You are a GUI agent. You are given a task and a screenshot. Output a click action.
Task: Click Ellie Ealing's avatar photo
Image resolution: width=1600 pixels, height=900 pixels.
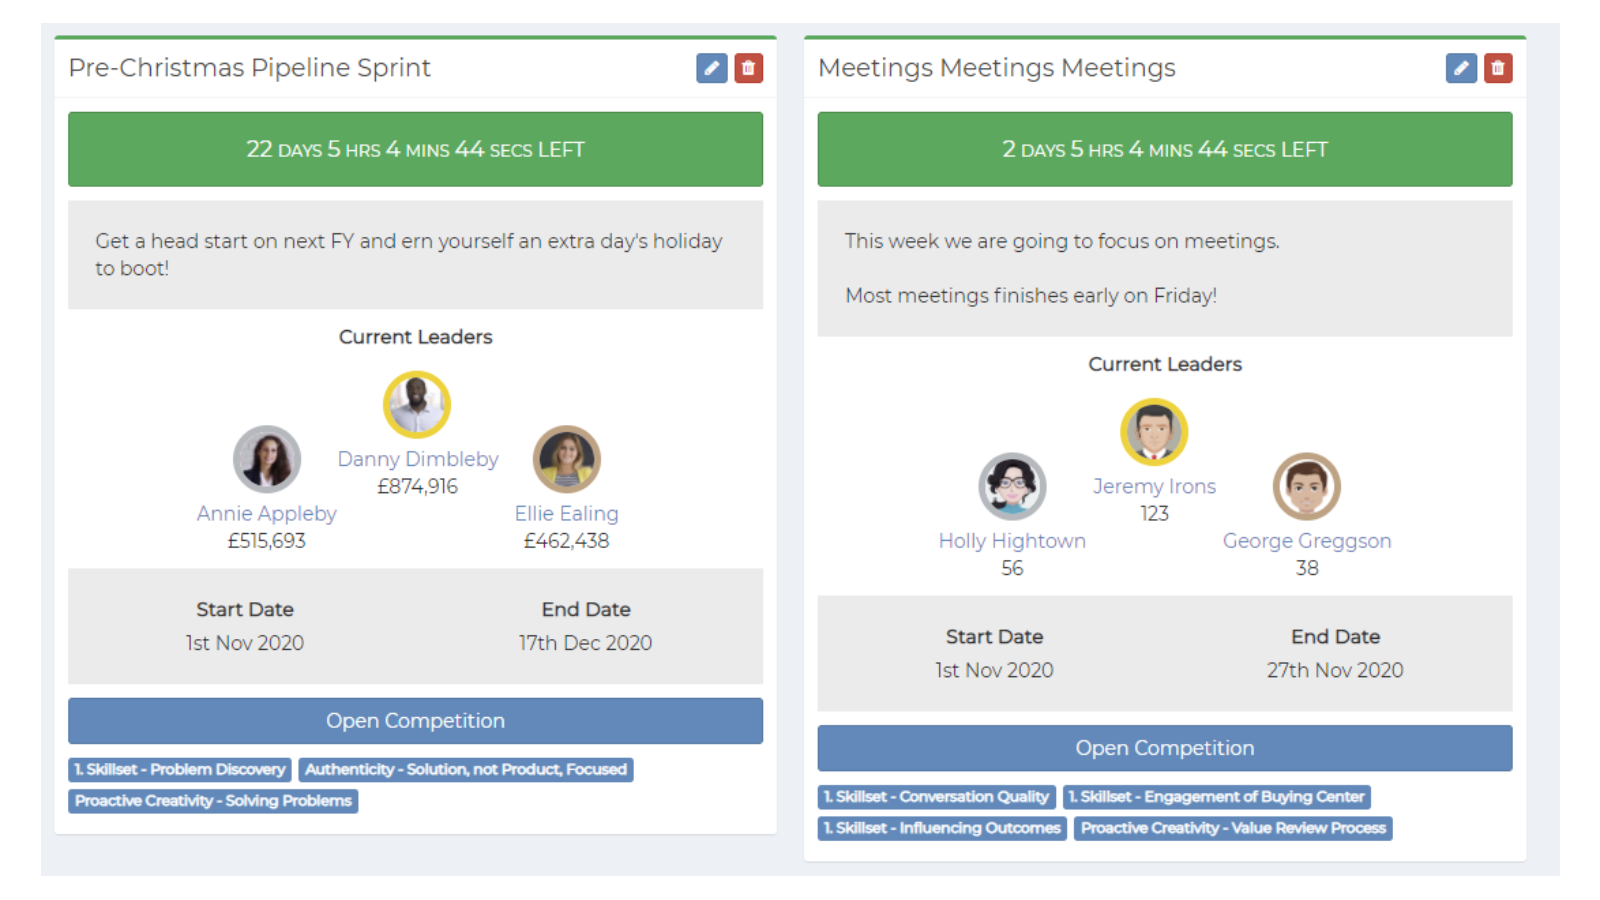tap(566, 459)
